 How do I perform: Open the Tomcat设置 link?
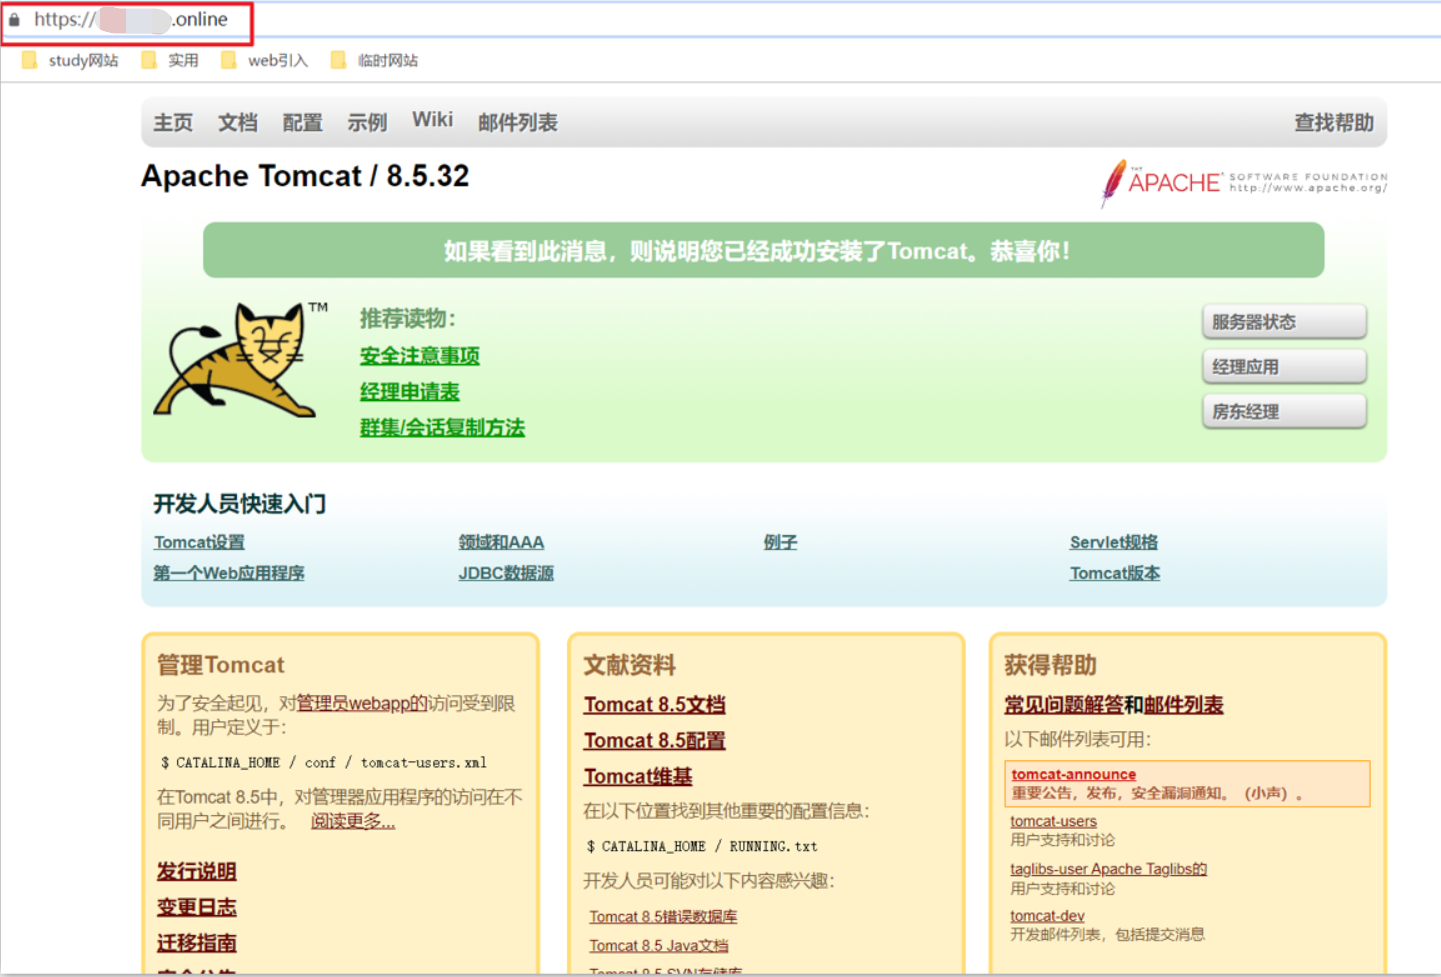199,542
